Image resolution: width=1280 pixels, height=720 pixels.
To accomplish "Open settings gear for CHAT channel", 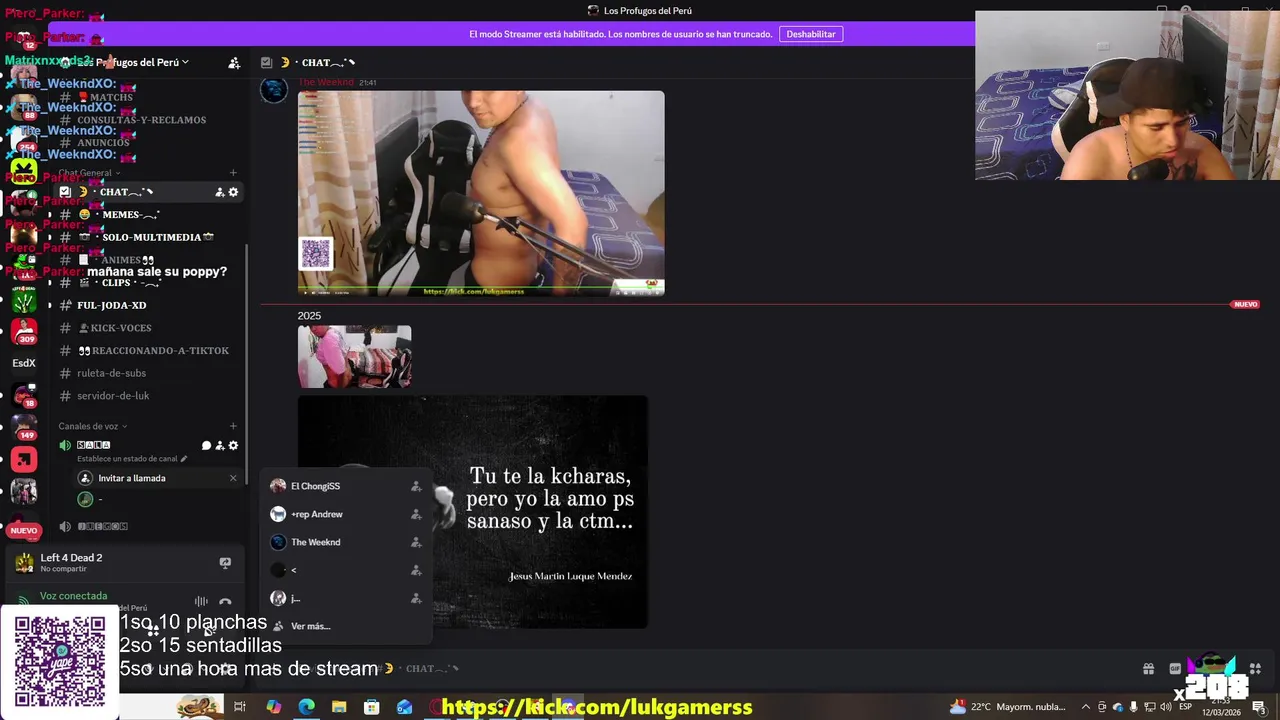I will (233, 192).
